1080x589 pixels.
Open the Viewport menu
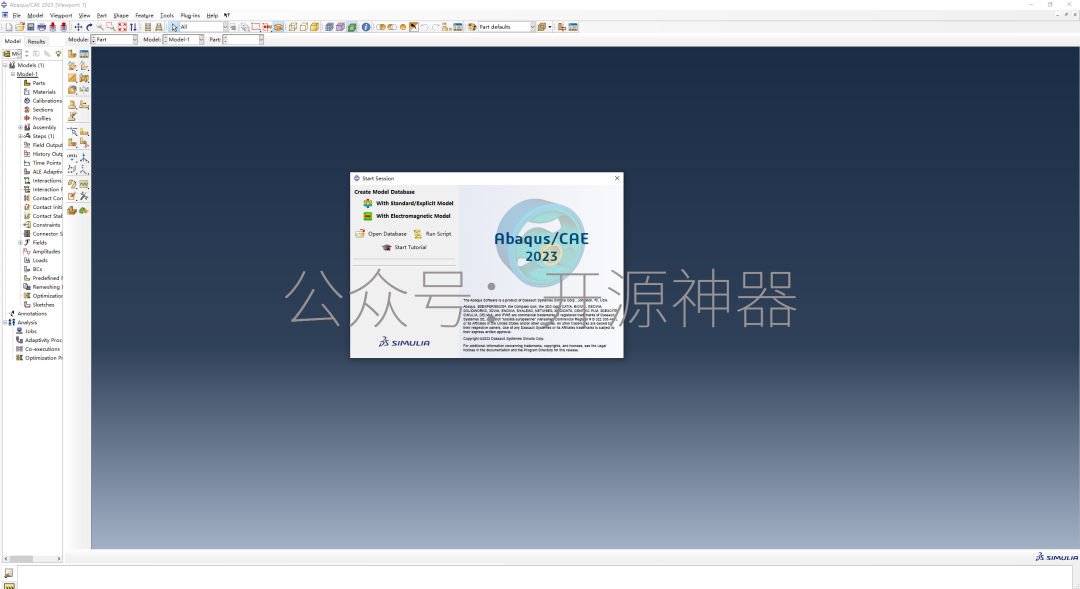click(x=61, y=15)
